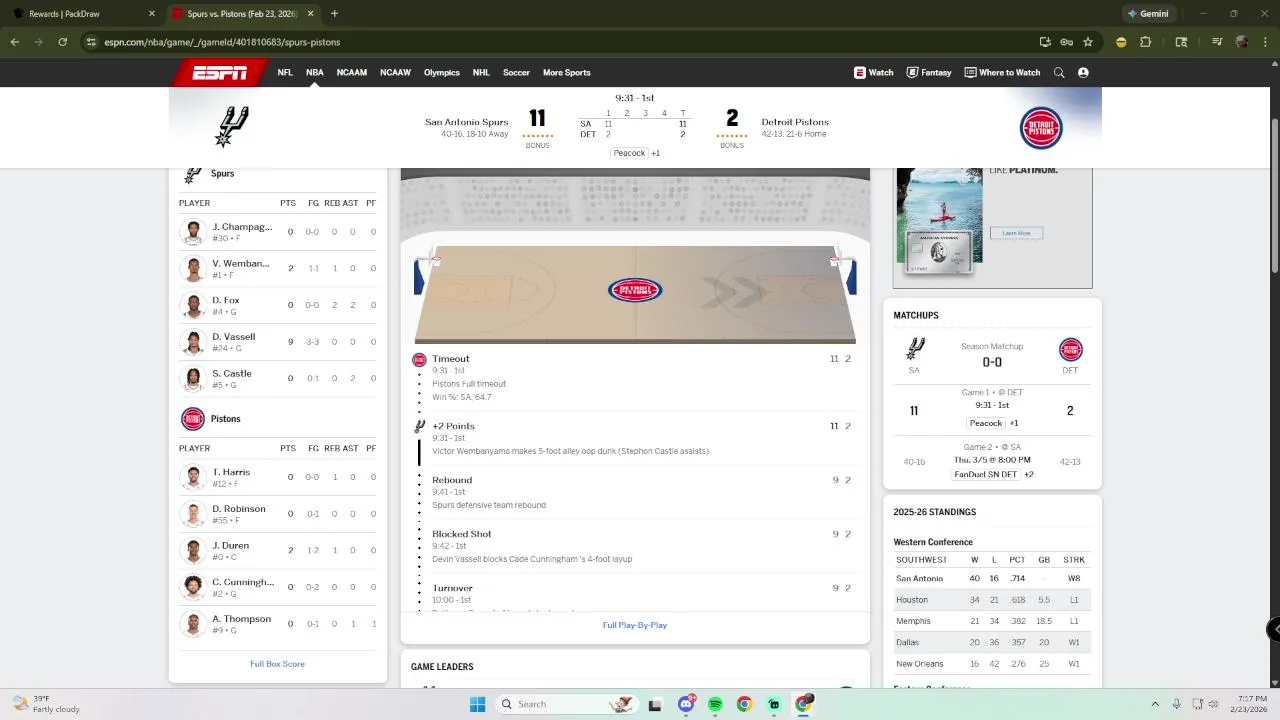Click Learn More in the advertisement

pos(1016,233)
